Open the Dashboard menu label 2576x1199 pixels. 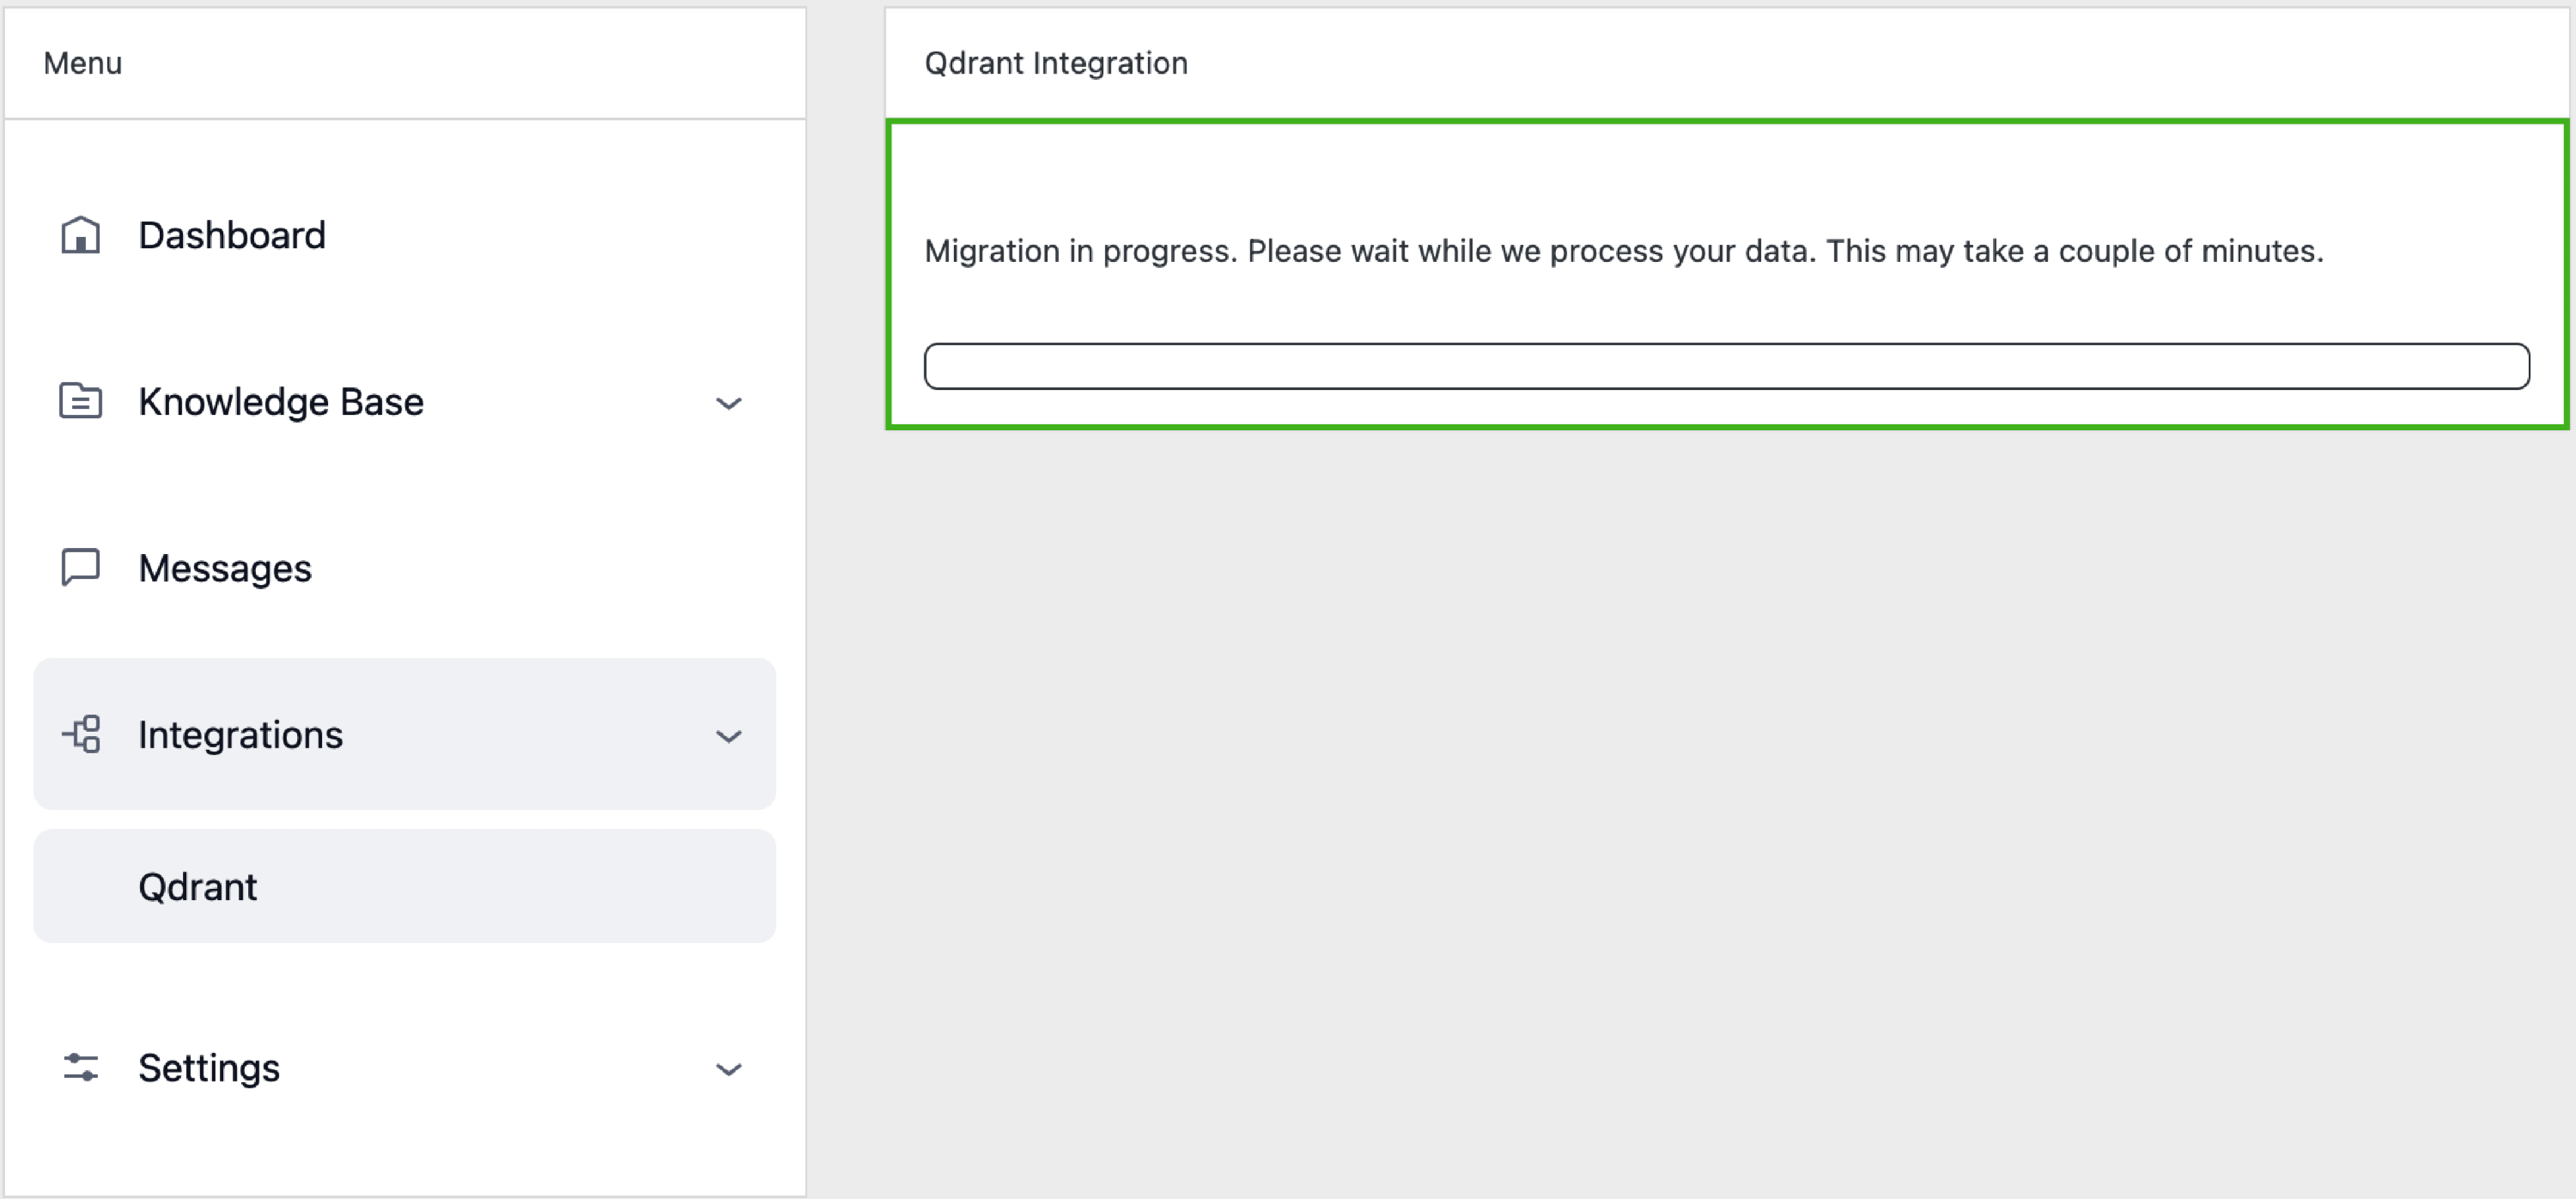tap(232, 235)
